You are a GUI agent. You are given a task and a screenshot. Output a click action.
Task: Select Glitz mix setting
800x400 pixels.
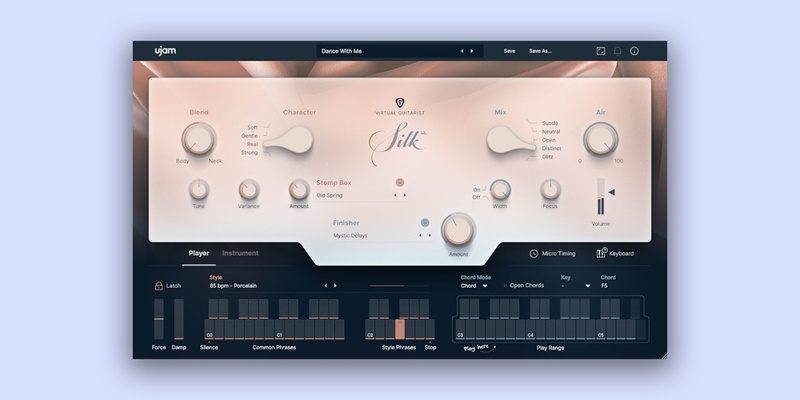click(547, 157)
